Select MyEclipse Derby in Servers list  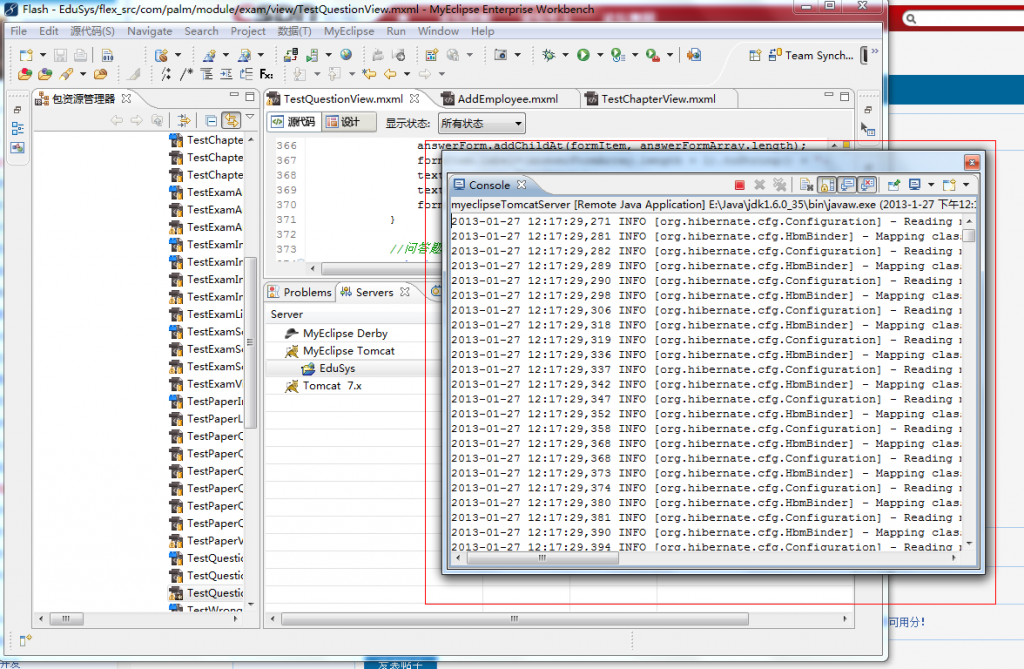[x=345, y=333]
